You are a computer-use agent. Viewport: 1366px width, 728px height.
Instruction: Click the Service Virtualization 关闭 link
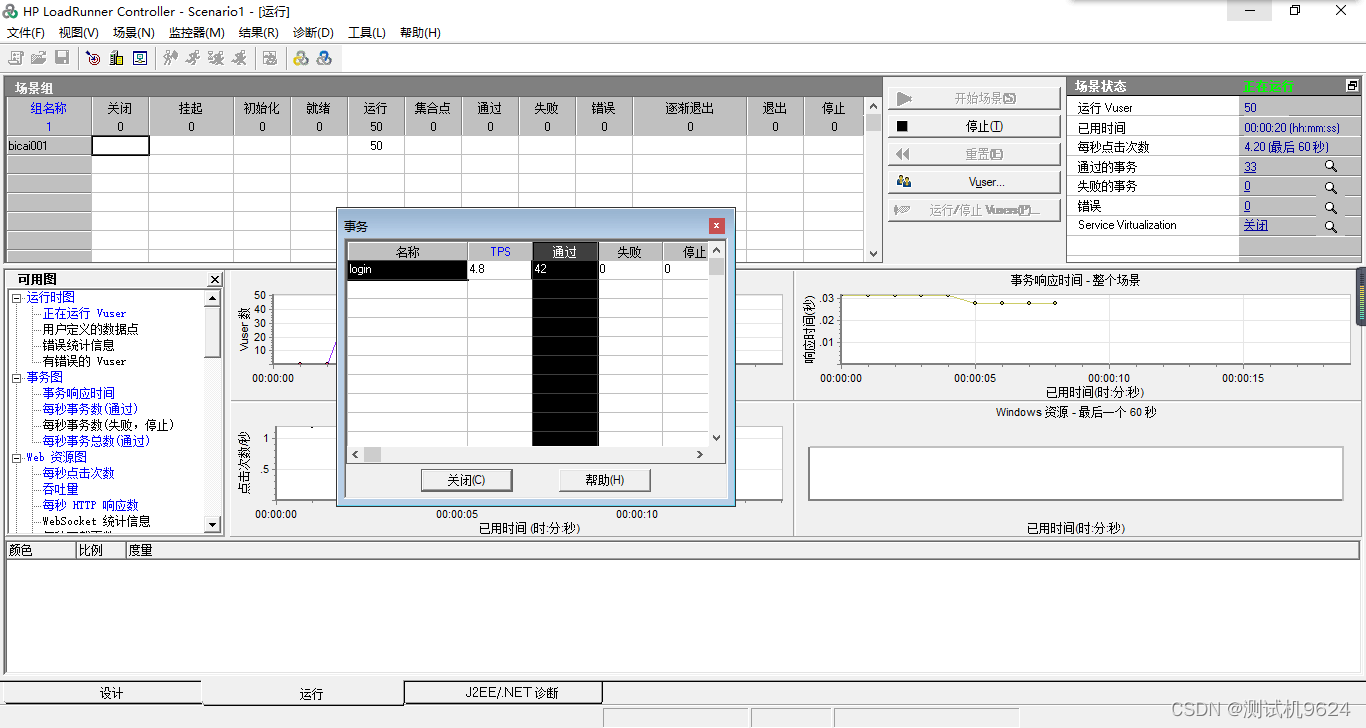point(1255,225)
